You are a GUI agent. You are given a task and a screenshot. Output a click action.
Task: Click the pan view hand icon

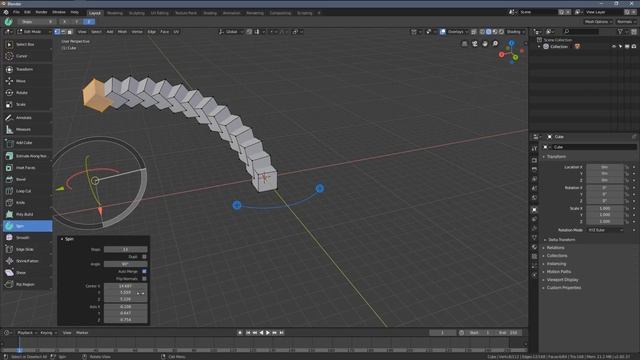pyautogui.click(x=485, y=44)
